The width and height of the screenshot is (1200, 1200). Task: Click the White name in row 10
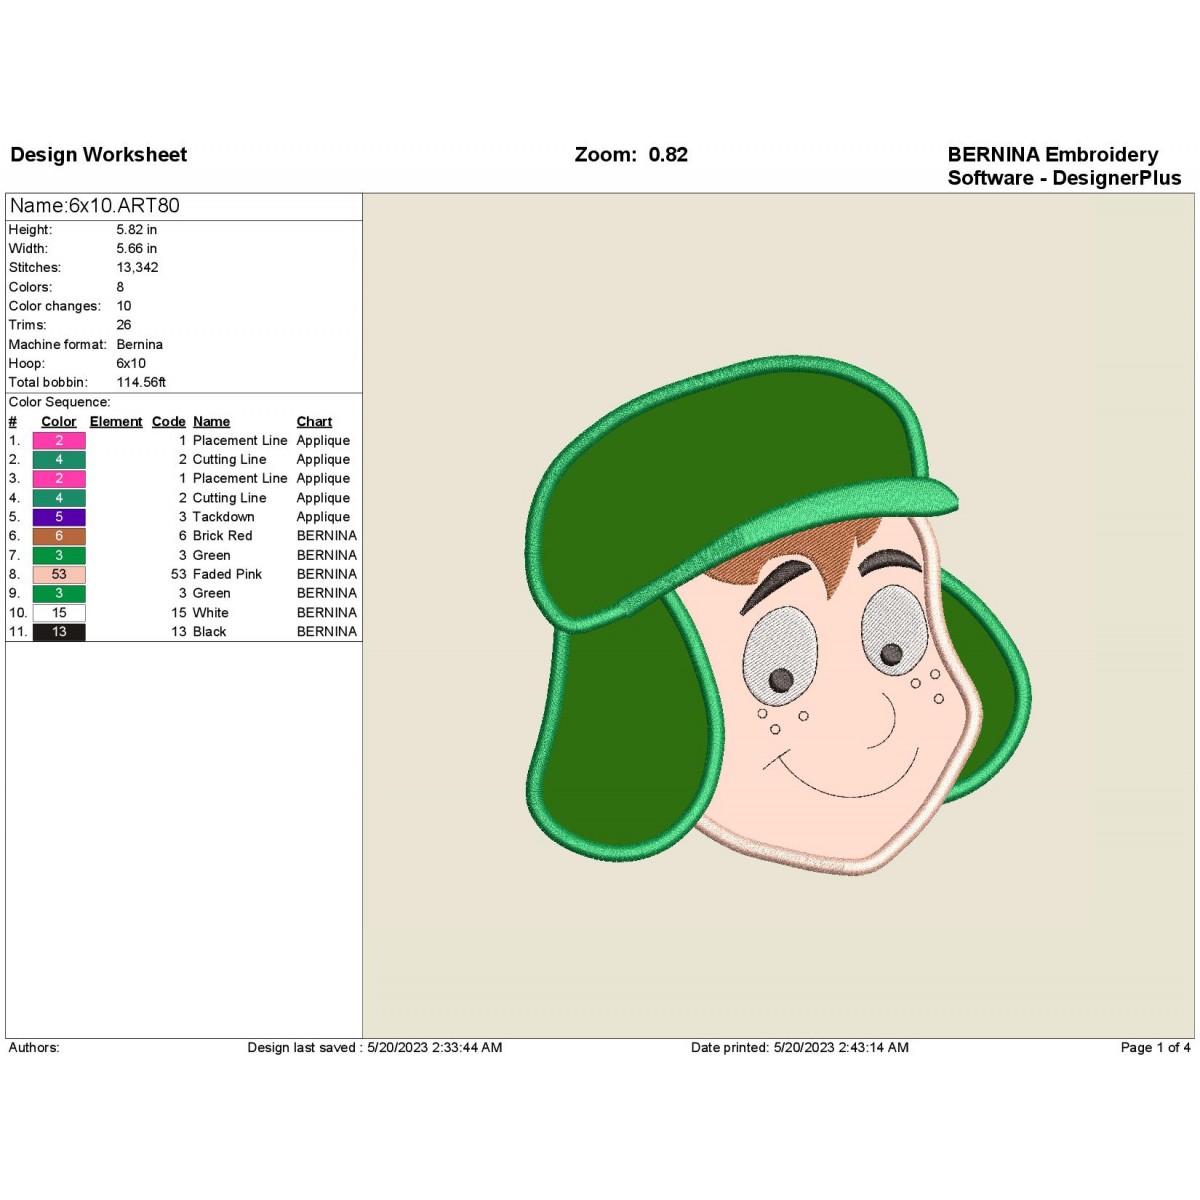pos(211,613)
